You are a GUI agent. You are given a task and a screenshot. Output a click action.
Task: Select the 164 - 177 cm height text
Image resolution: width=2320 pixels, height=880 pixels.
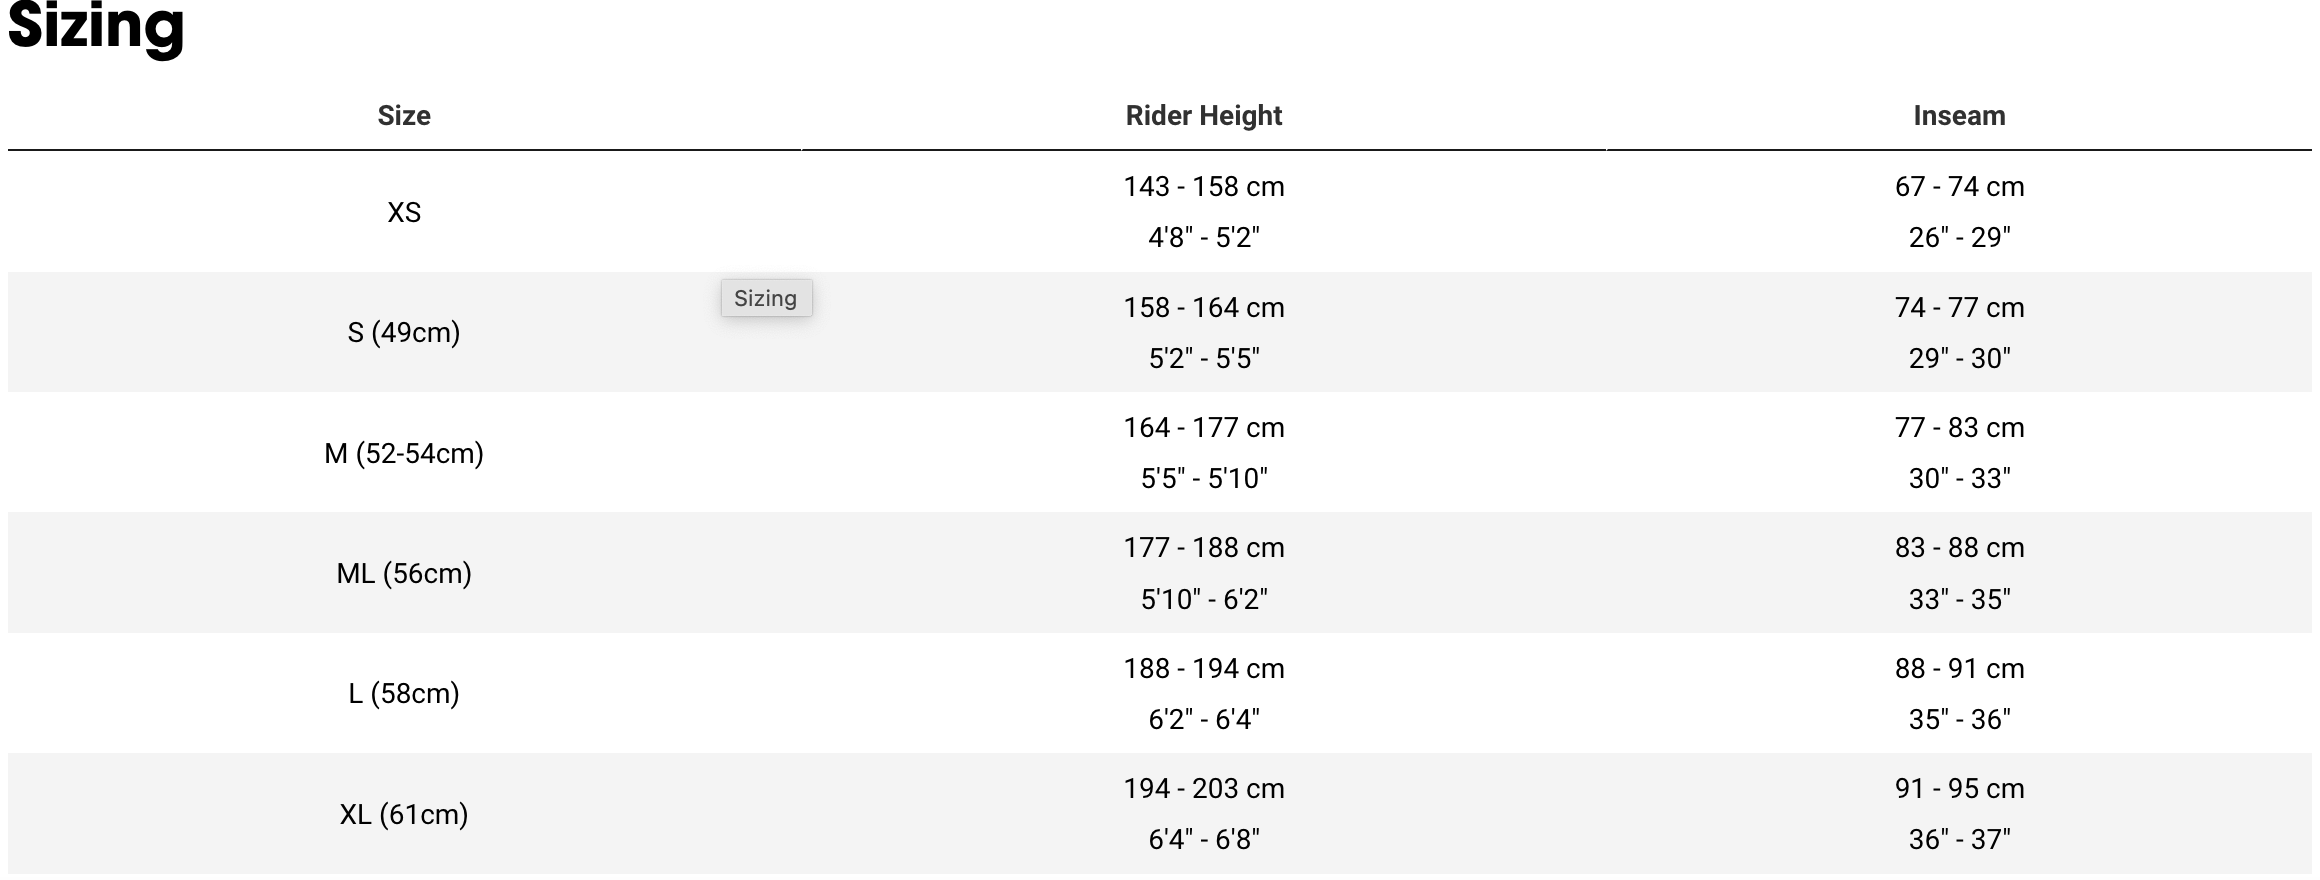pos(1204,427)
